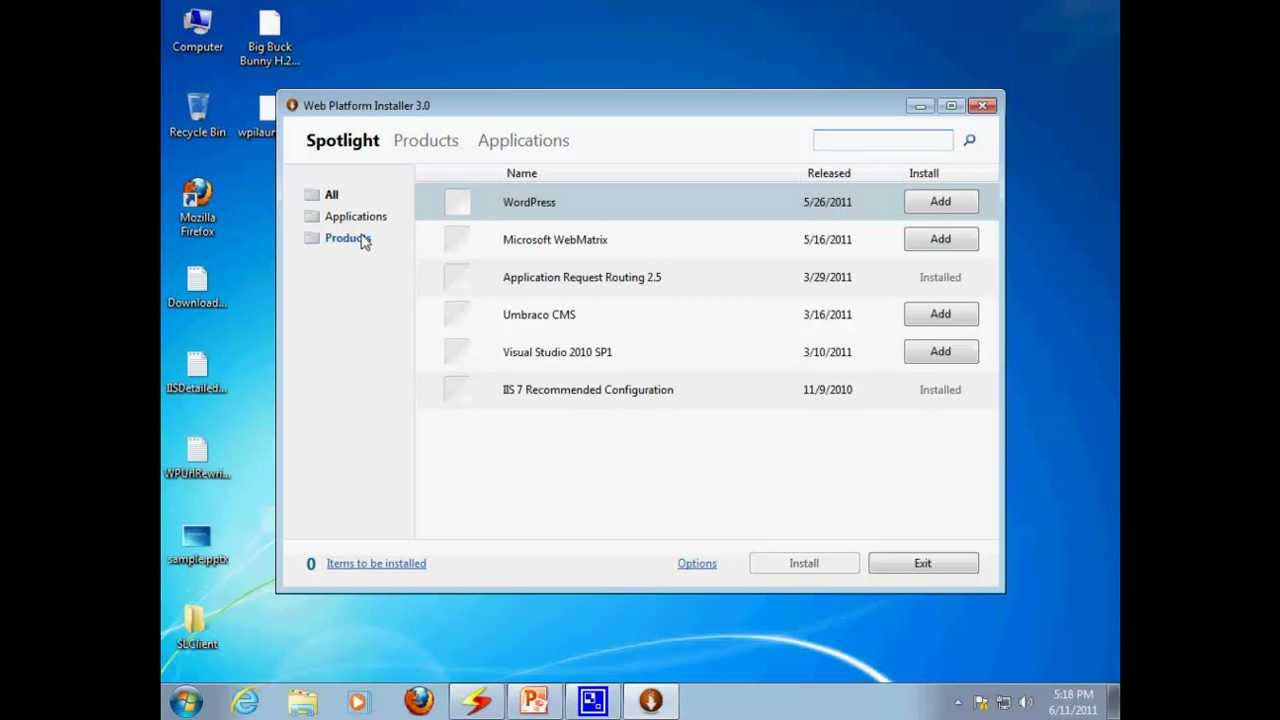
Task: Click the Web Platform Installer title icon
Action: tap(291, 105)
